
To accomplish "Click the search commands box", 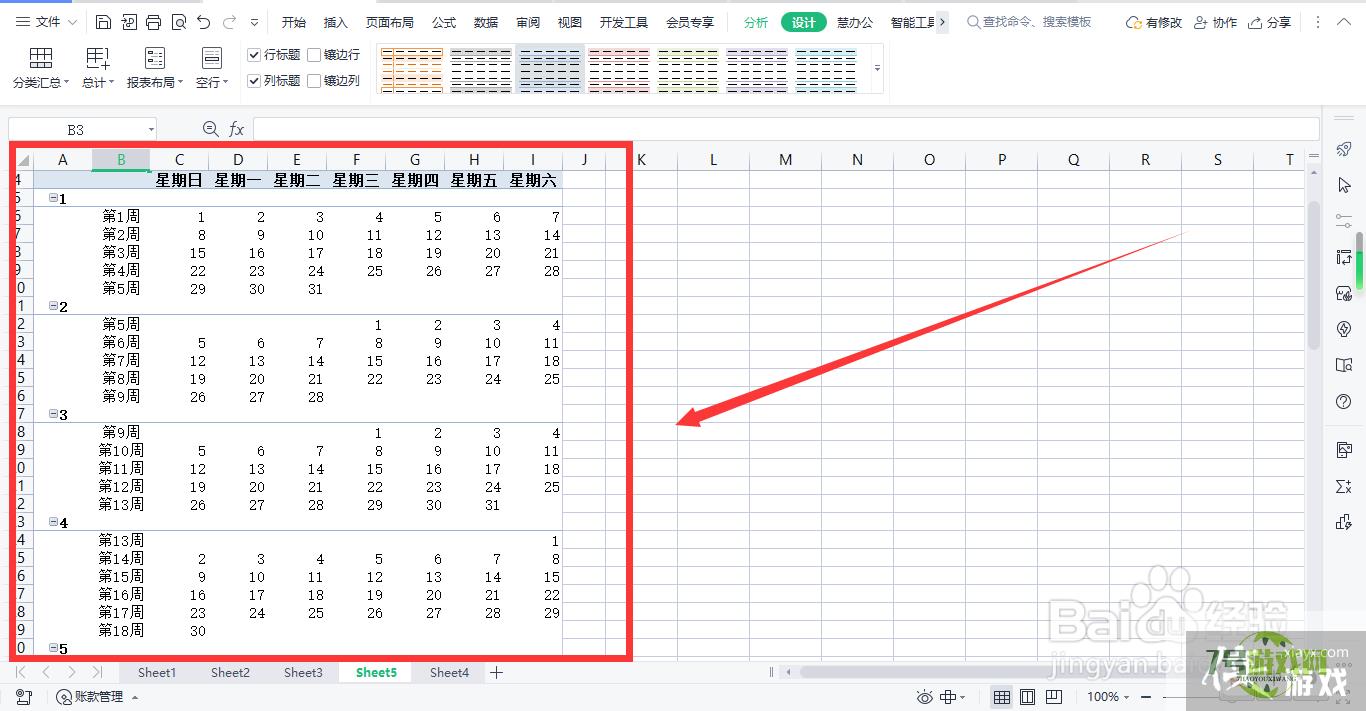I will tap(1029, 22).
